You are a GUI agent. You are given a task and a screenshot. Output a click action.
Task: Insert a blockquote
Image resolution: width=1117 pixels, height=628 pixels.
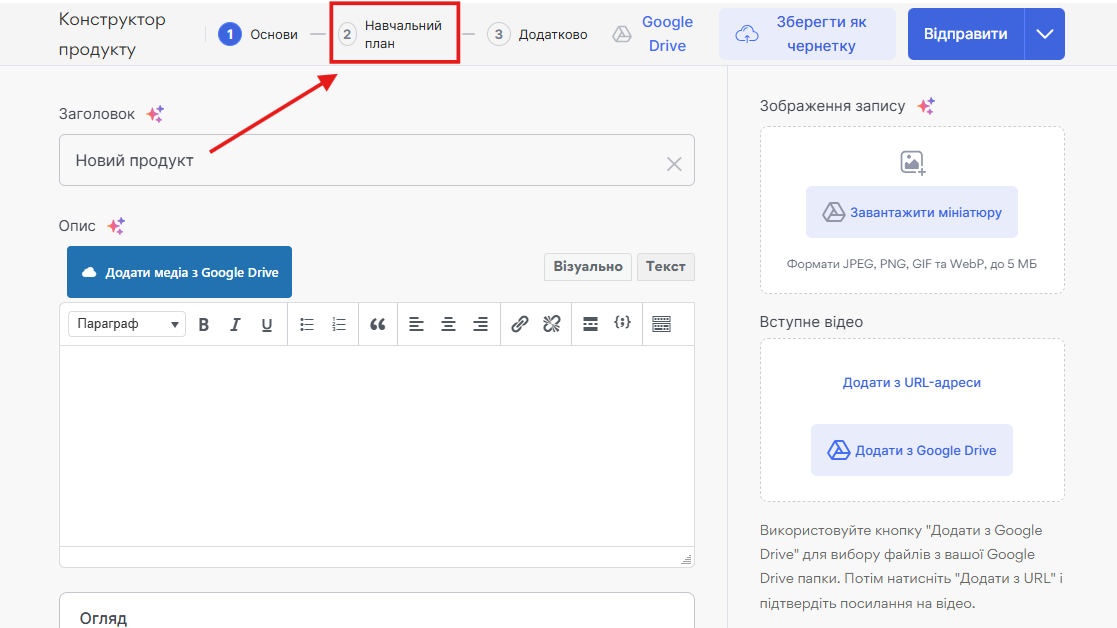point(377,324)
